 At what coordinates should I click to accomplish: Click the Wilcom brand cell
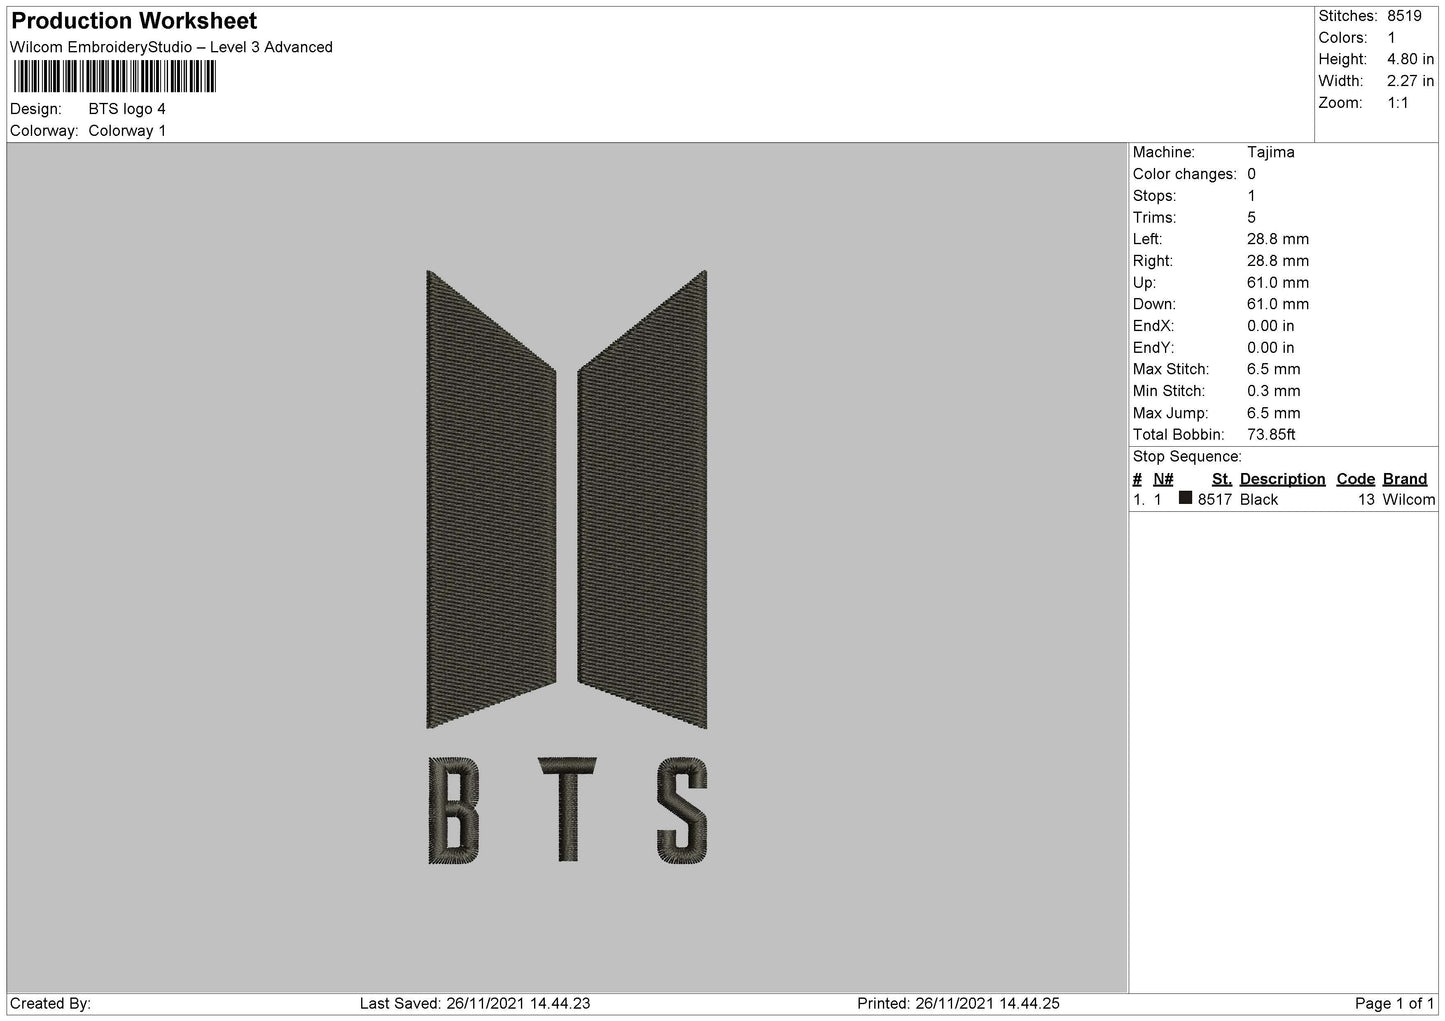click(1409, 500)
